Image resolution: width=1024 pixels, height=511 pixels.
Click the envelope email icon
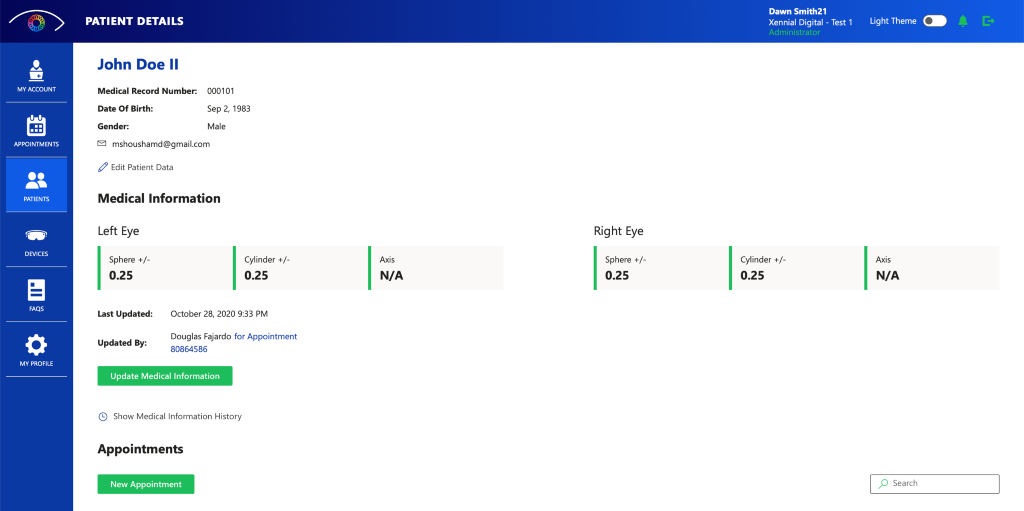pos(102,144)
